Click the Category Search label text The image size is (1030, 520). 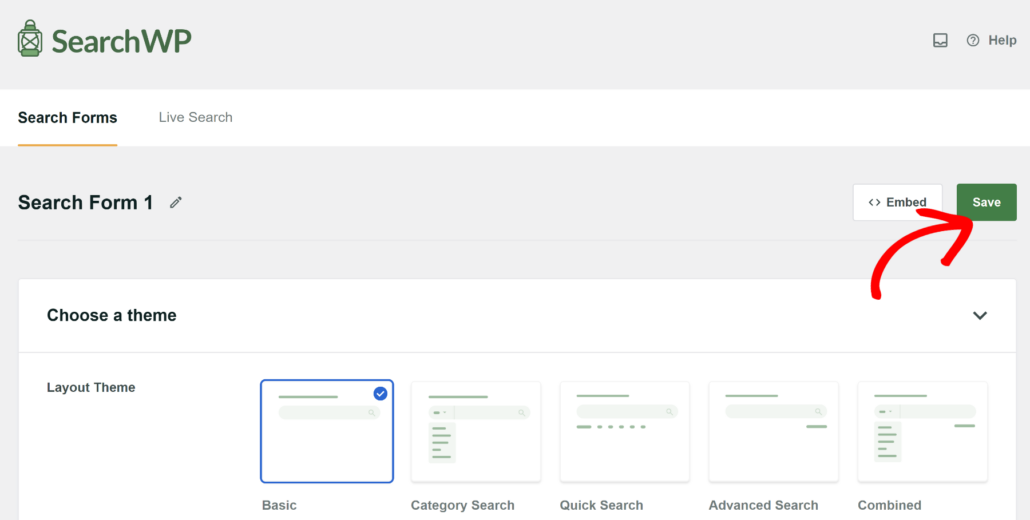[462, 506]
